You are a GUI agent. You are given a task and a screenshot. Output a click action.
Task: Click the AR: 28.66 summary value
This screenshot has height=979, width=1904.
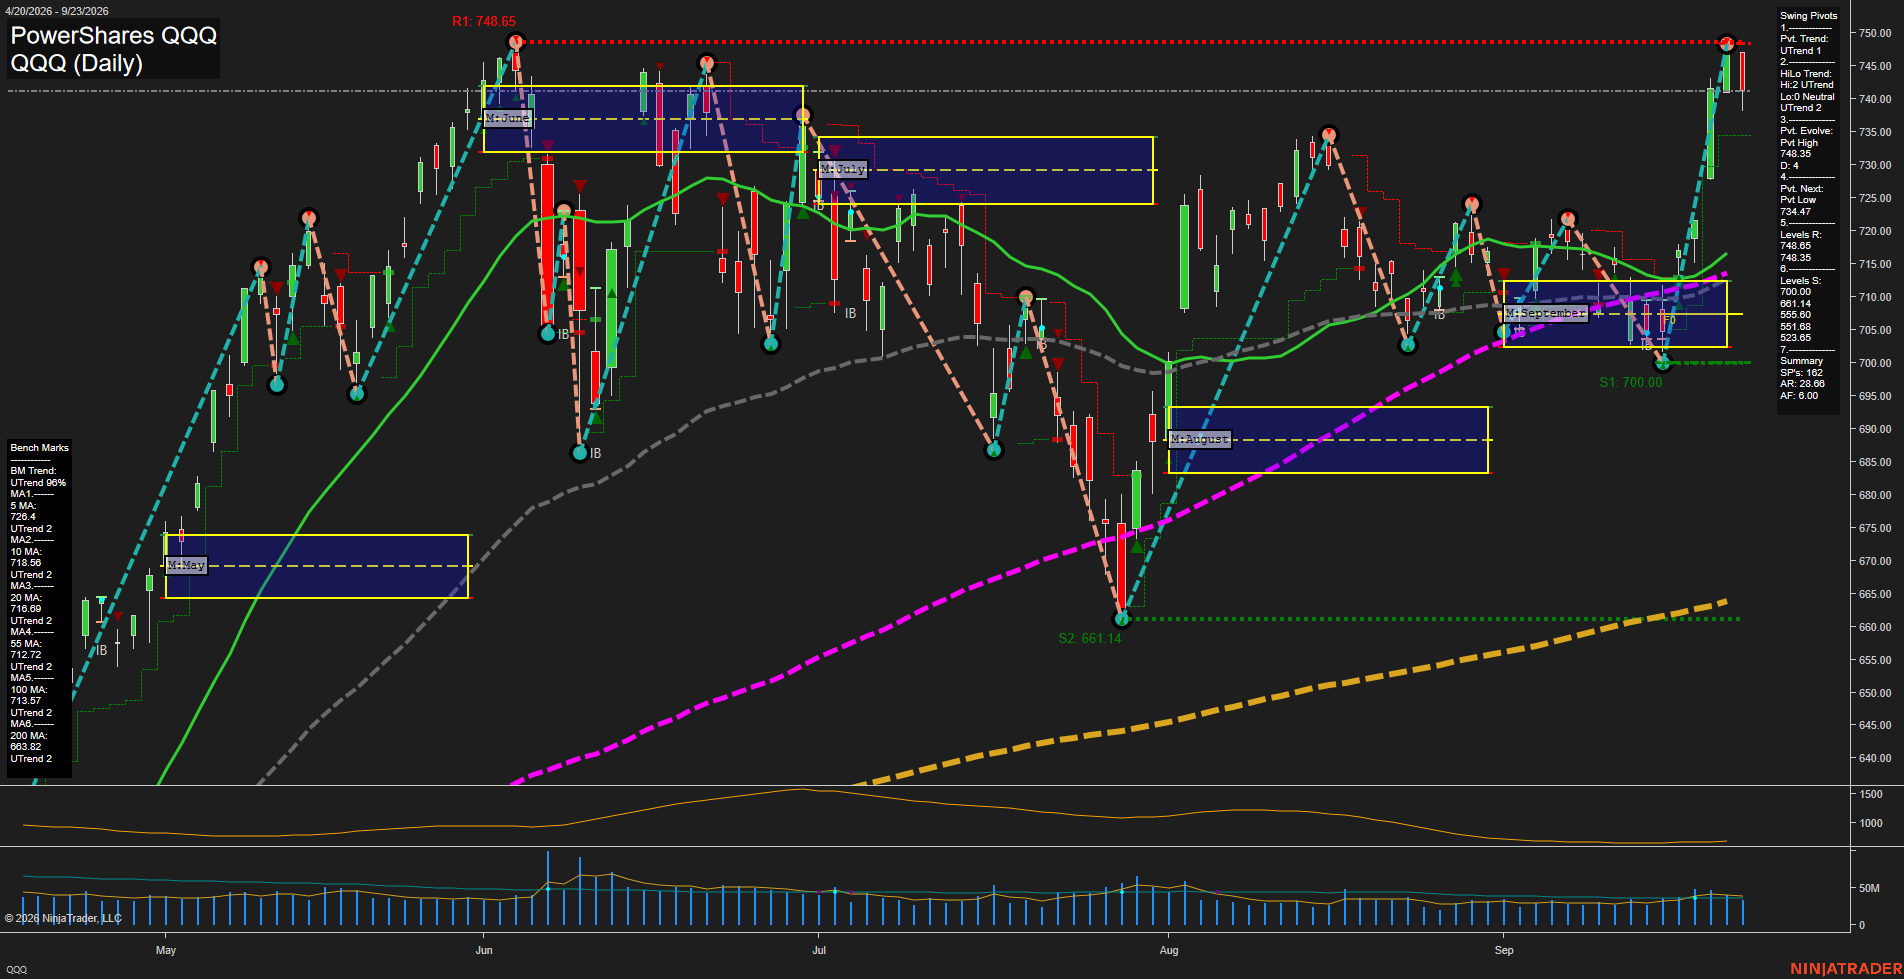tap(1802, 384)
